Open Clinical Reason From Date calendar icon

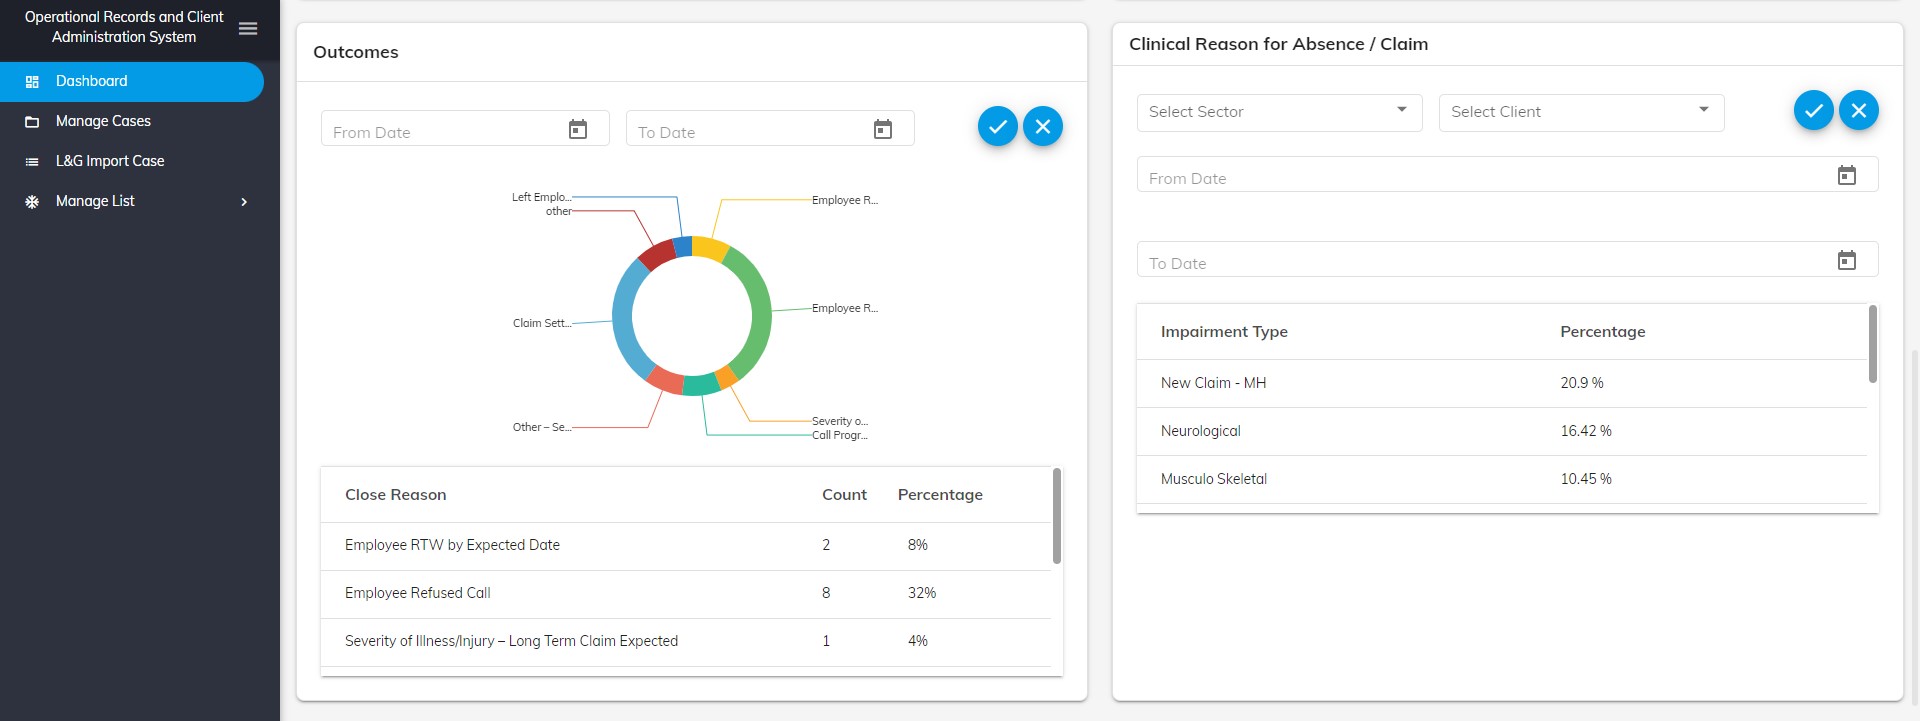1847,175
